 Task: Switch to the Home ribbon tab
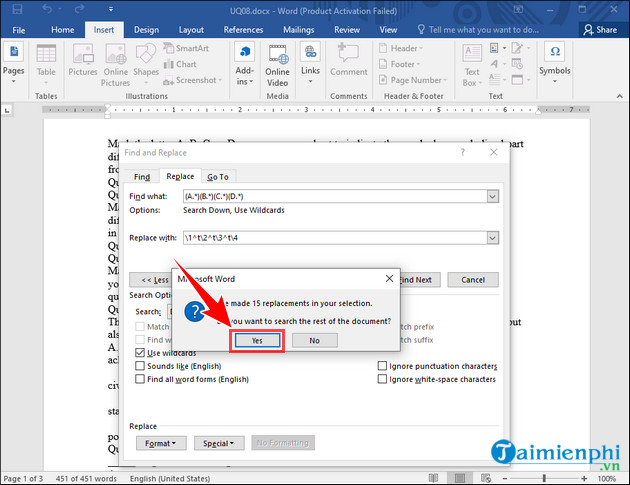pos(63,30)
